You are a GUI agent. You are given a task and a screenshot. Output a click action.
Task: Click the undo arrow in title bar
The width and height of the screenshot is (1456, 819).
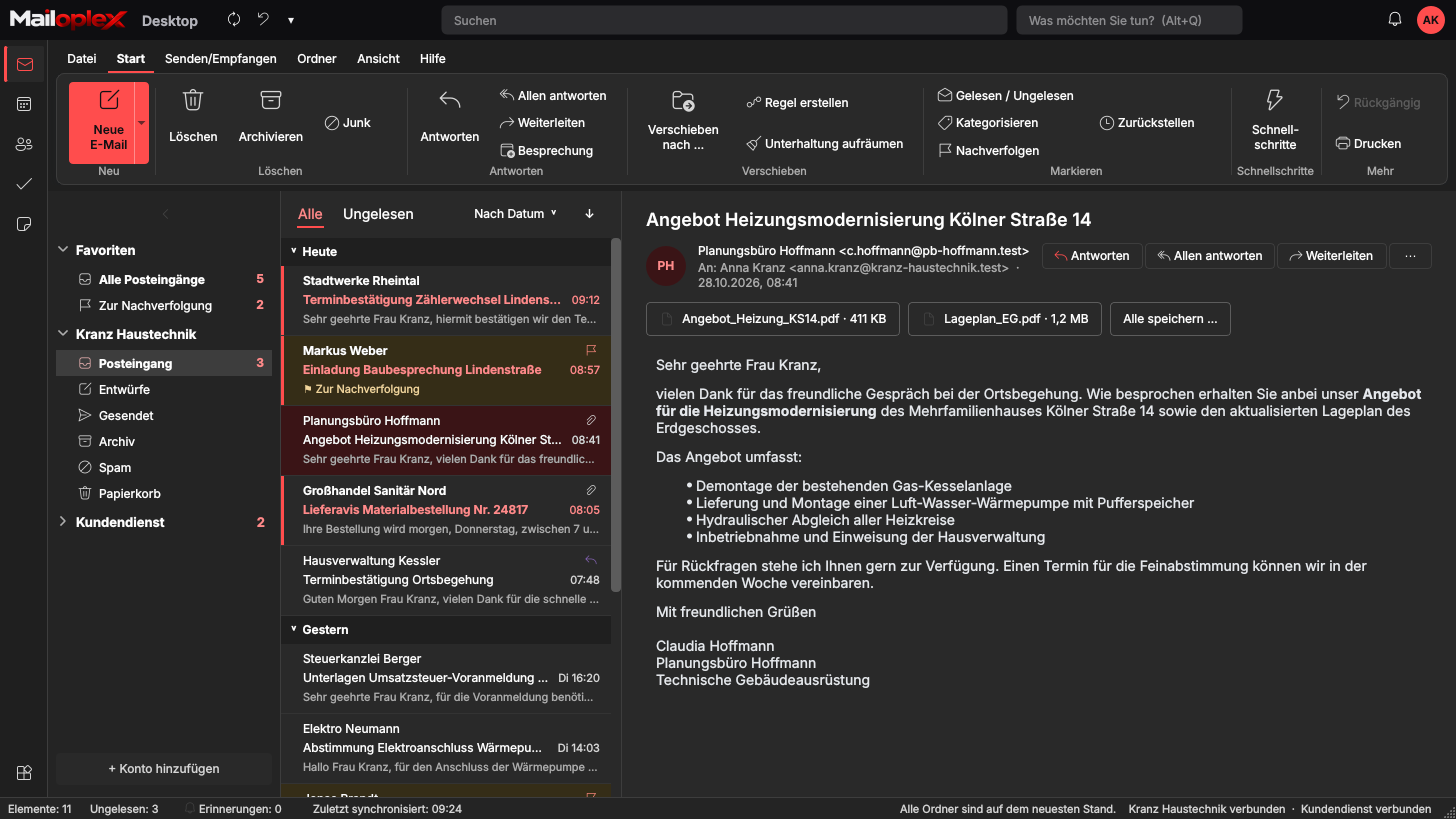point(263,20)
